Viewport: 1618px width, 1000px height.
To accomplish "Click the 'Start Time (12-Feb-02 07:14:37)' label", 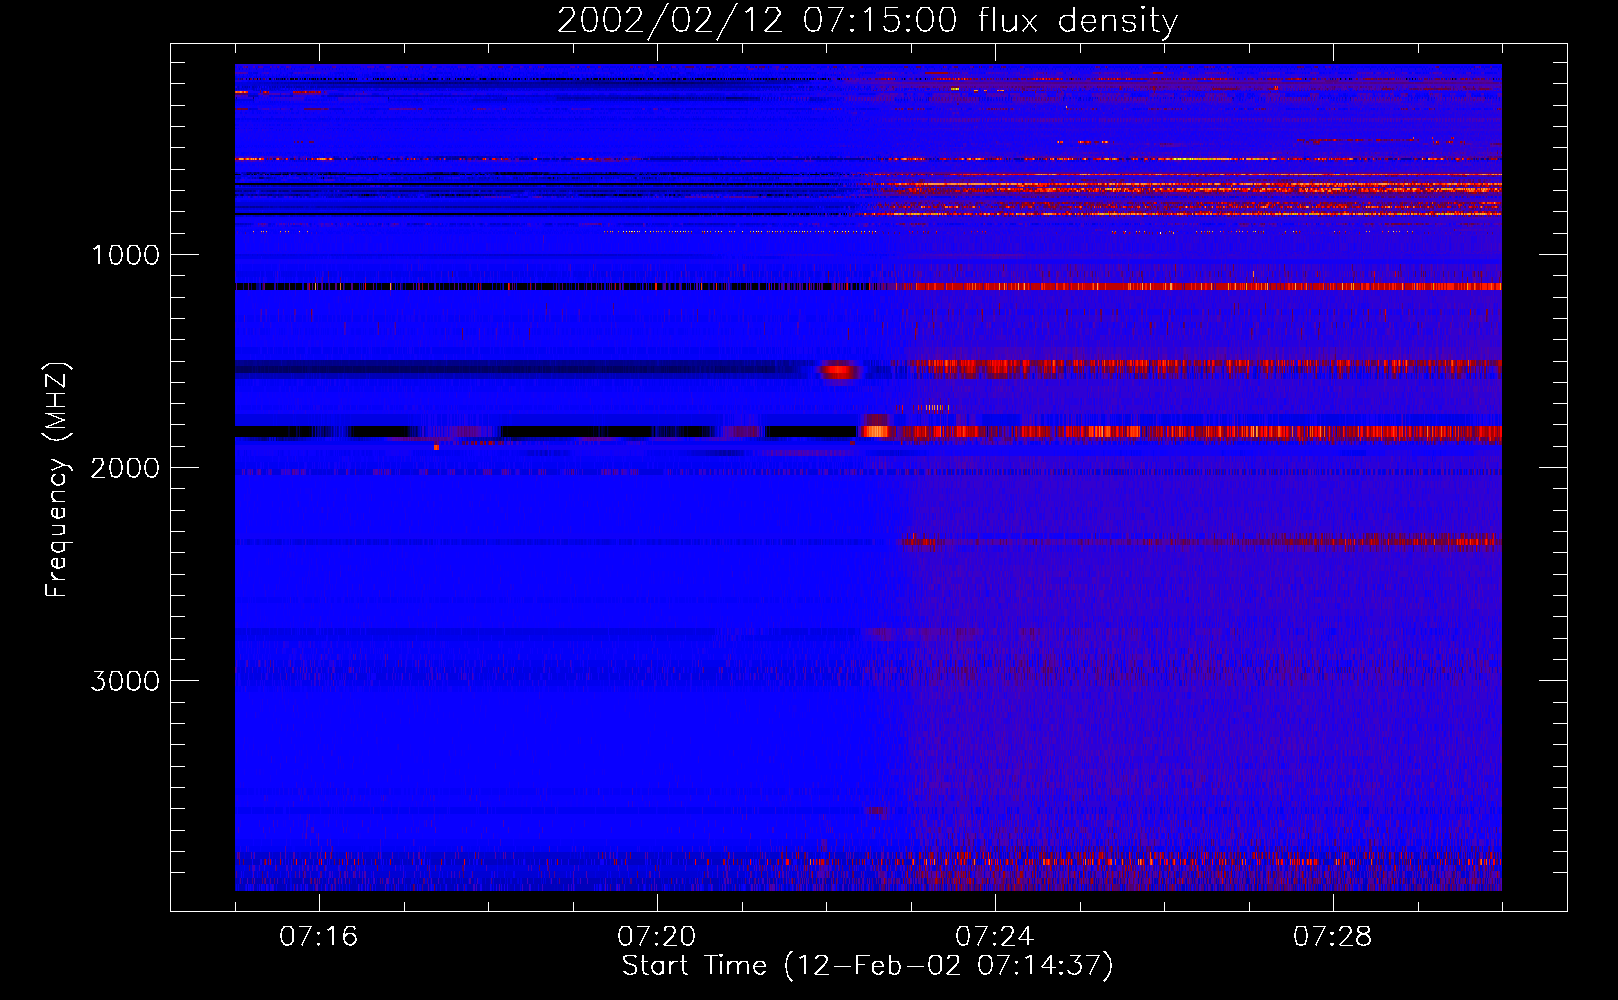I will pyautogui.click(x=867, y=966).
